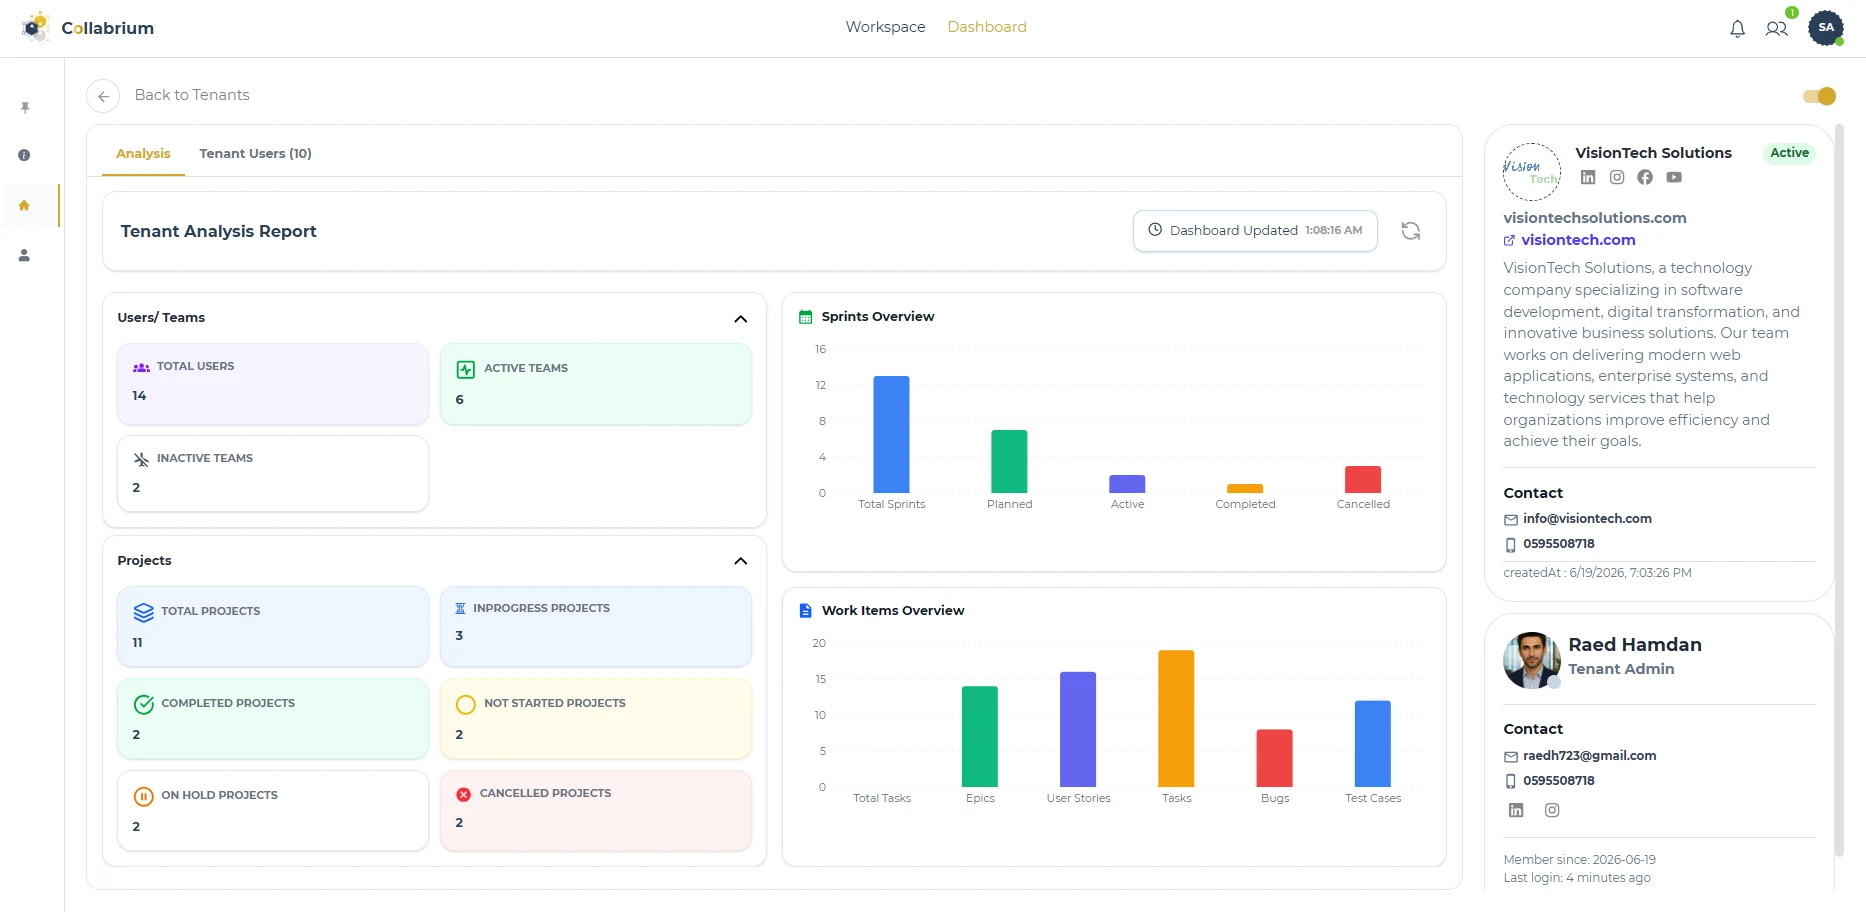Open the team members icon in header

[1776, 29]
